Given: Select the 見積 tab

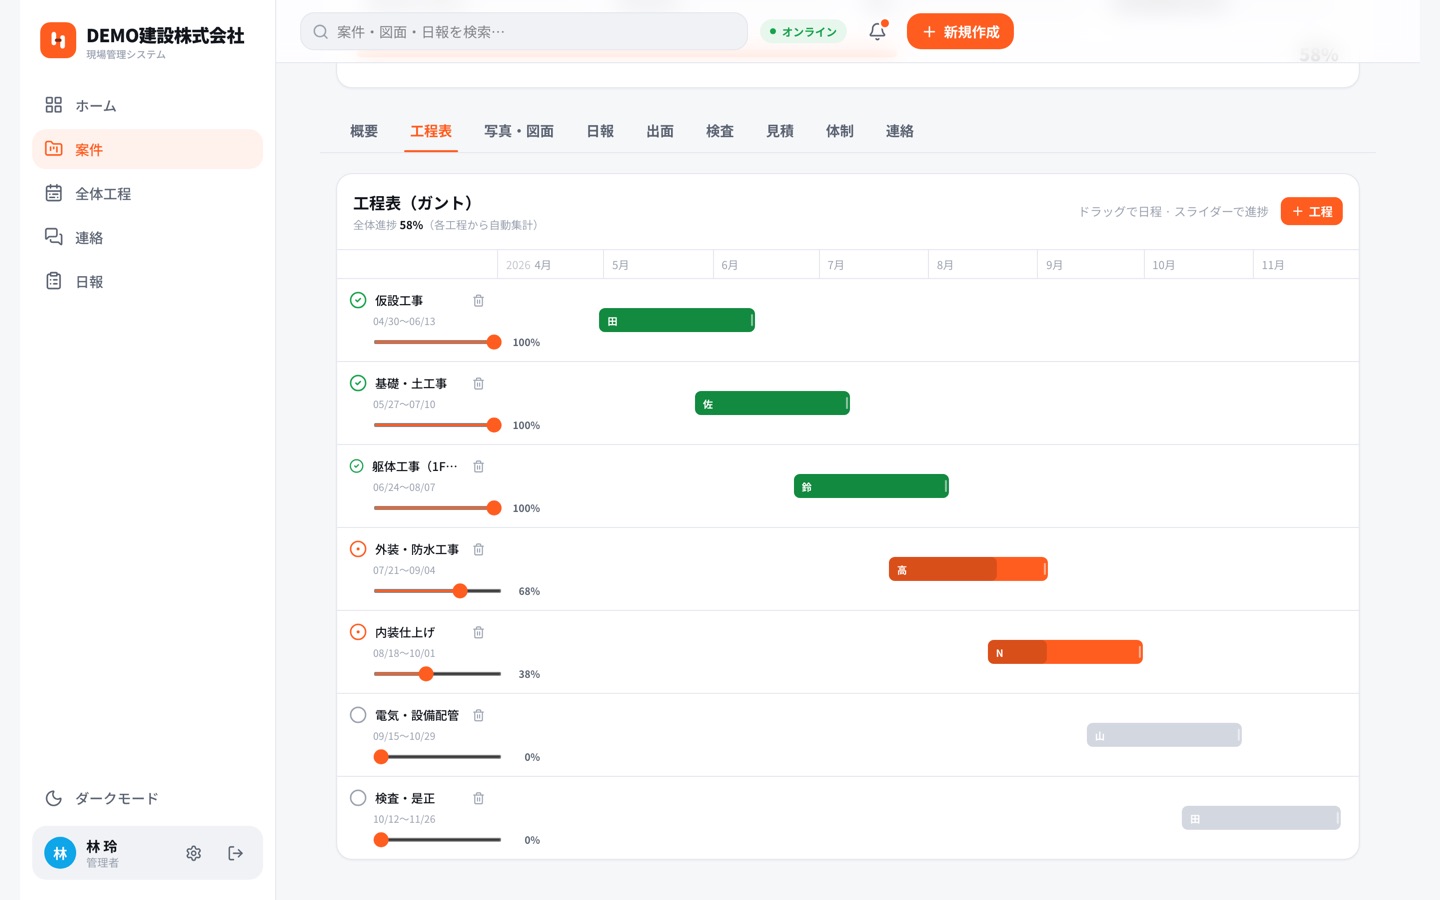Looking at the screenshot, I should [780, 131].
